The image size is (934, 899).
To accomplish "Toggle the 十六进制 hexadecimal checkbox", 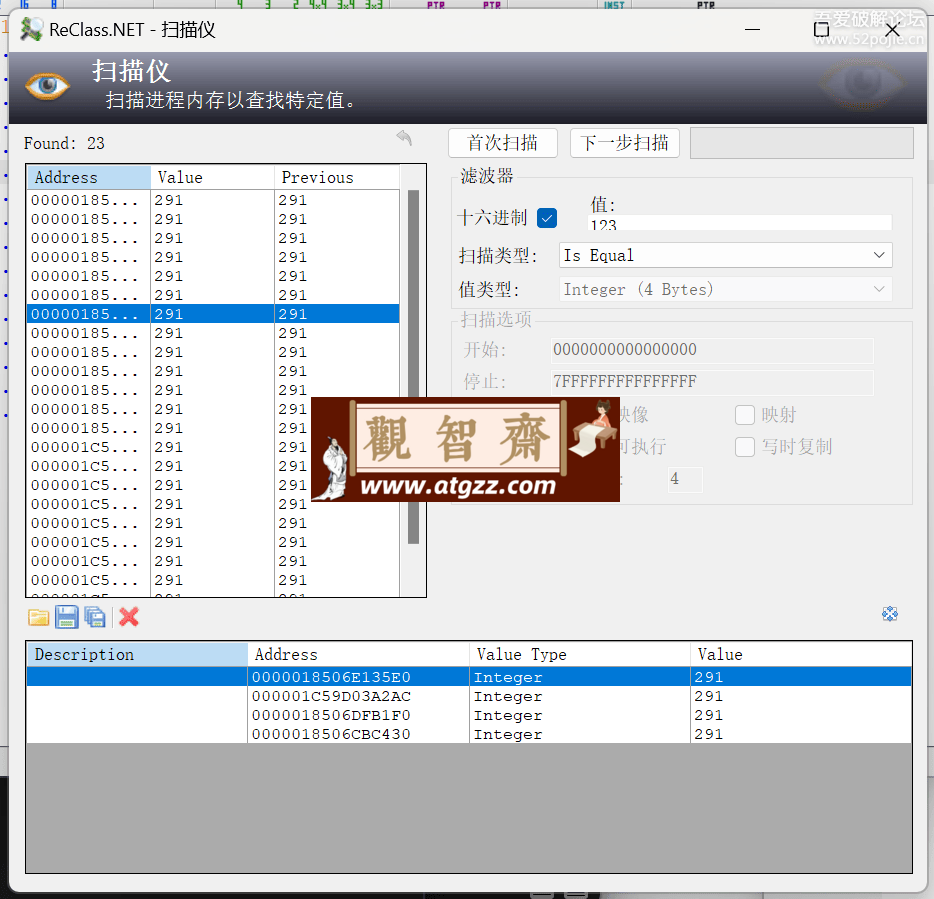I will coord(547,218).
